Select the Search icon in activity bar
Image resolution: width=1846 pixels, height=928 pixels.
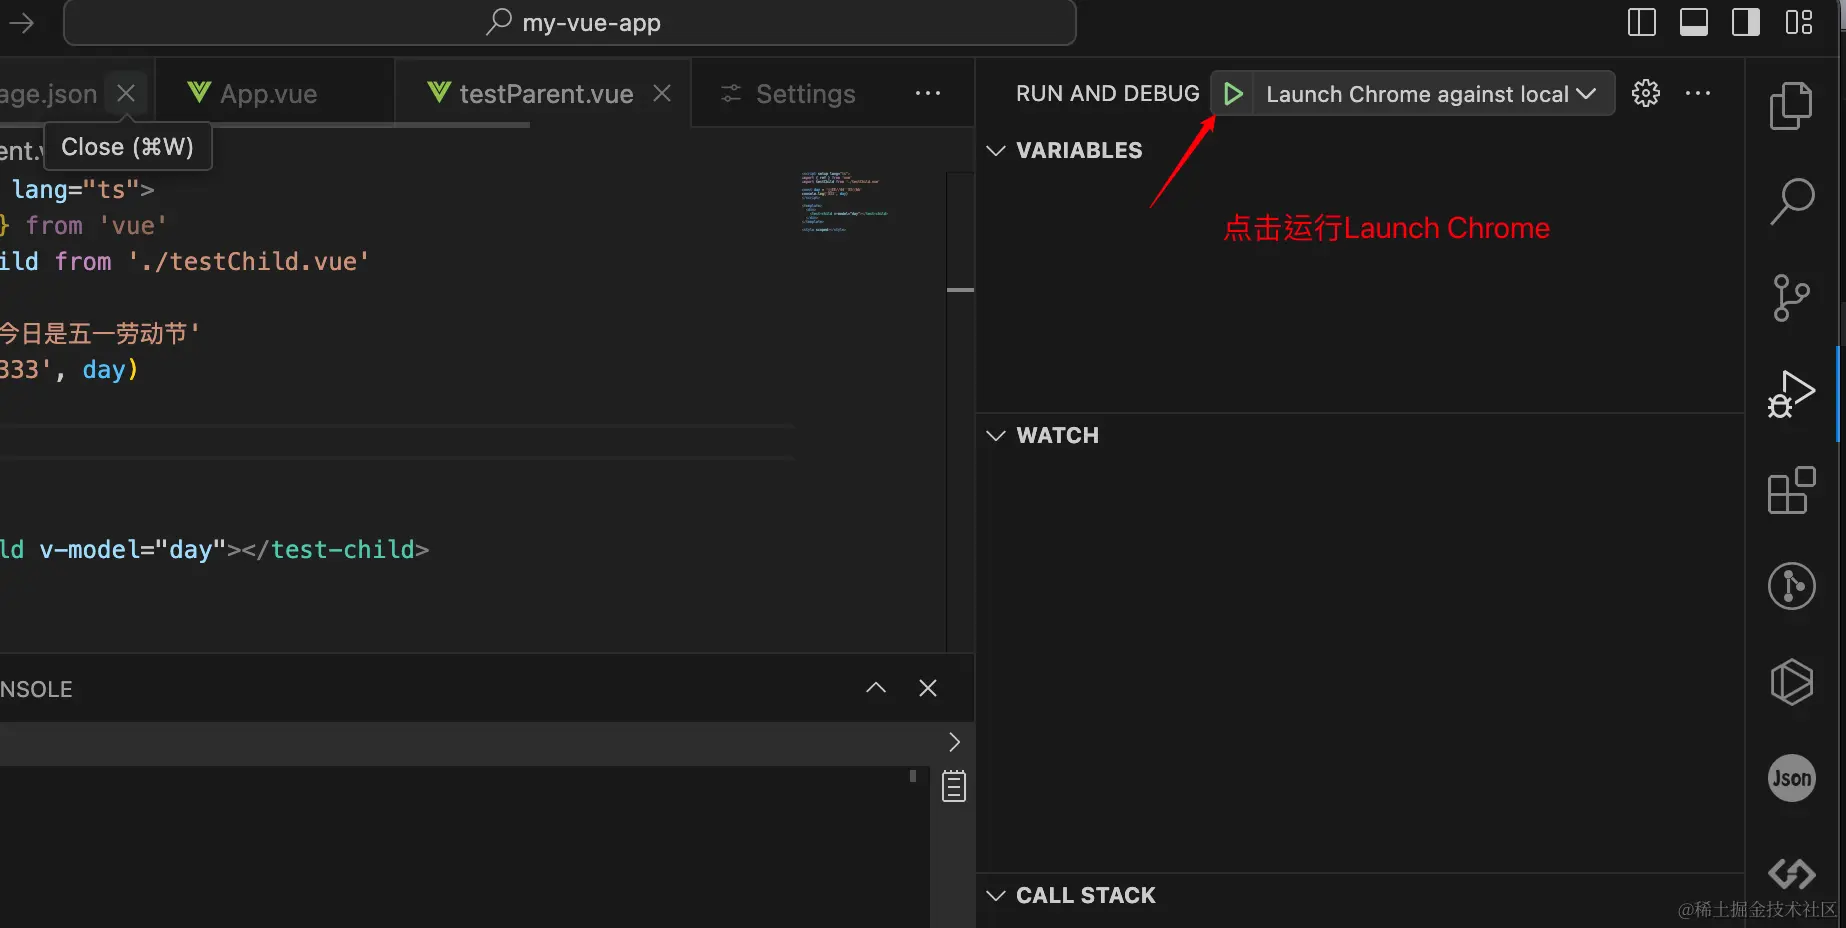(x=1791, y=200)
